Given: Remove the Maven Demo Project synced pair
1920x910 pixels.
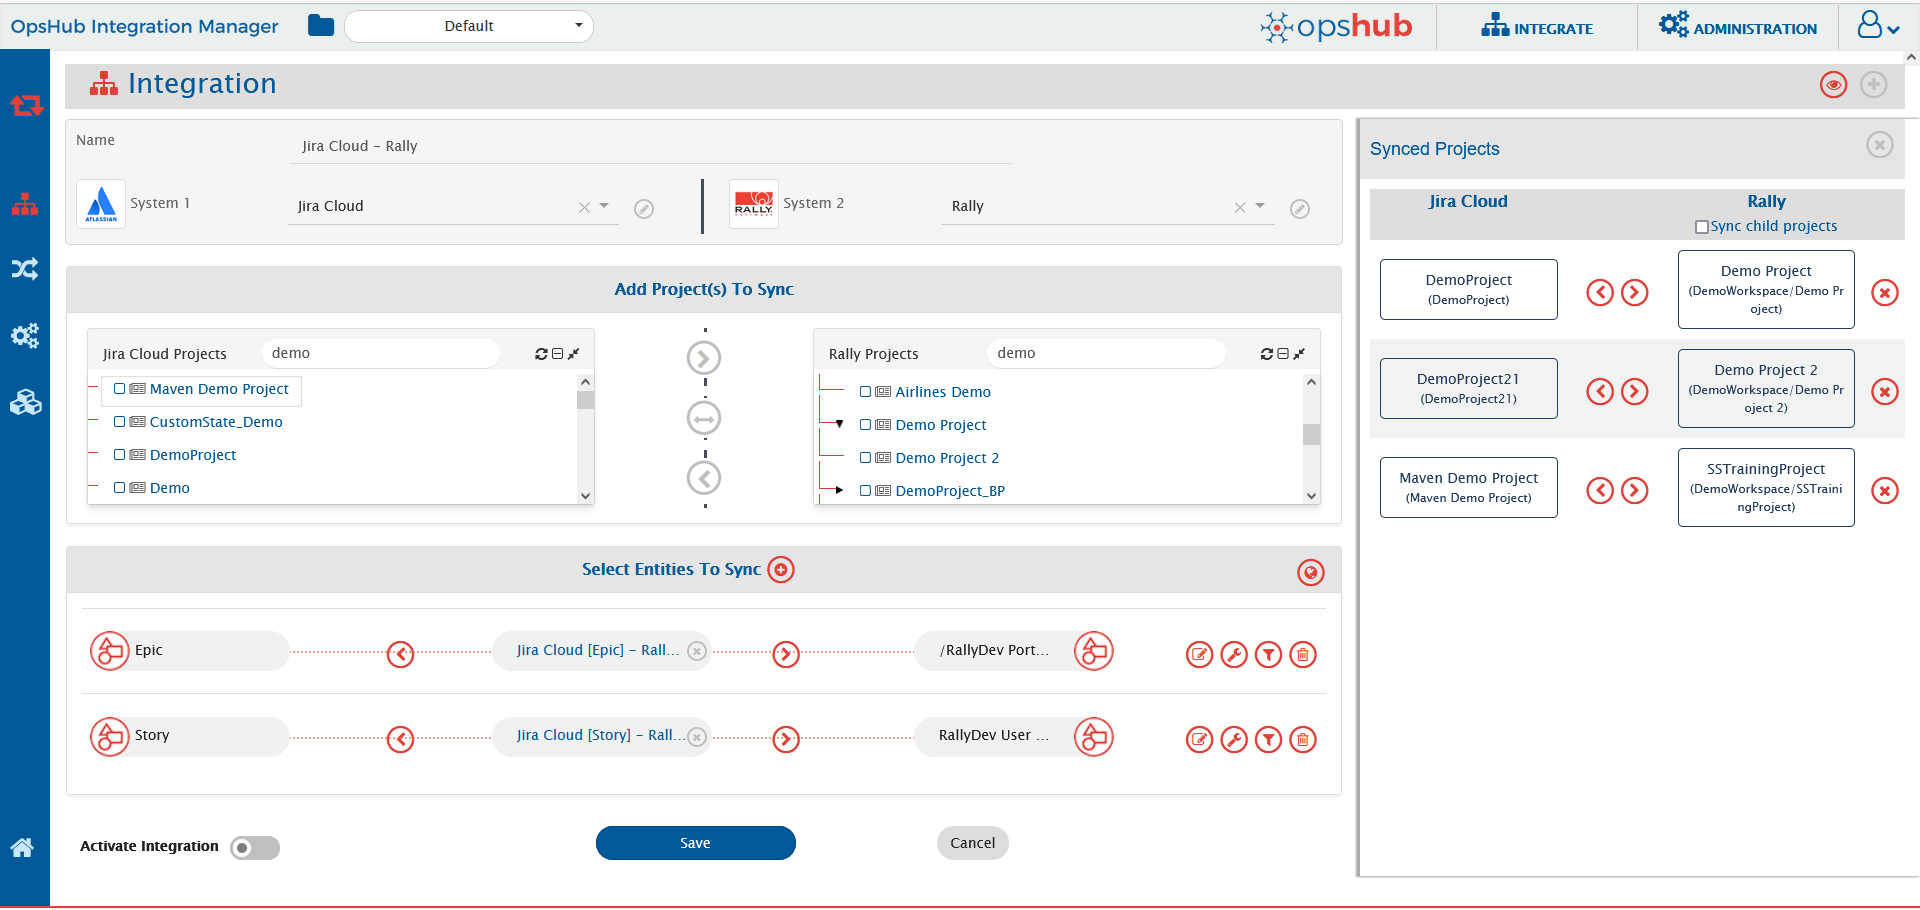Looking at the screenshot, I should [1884, 491].
